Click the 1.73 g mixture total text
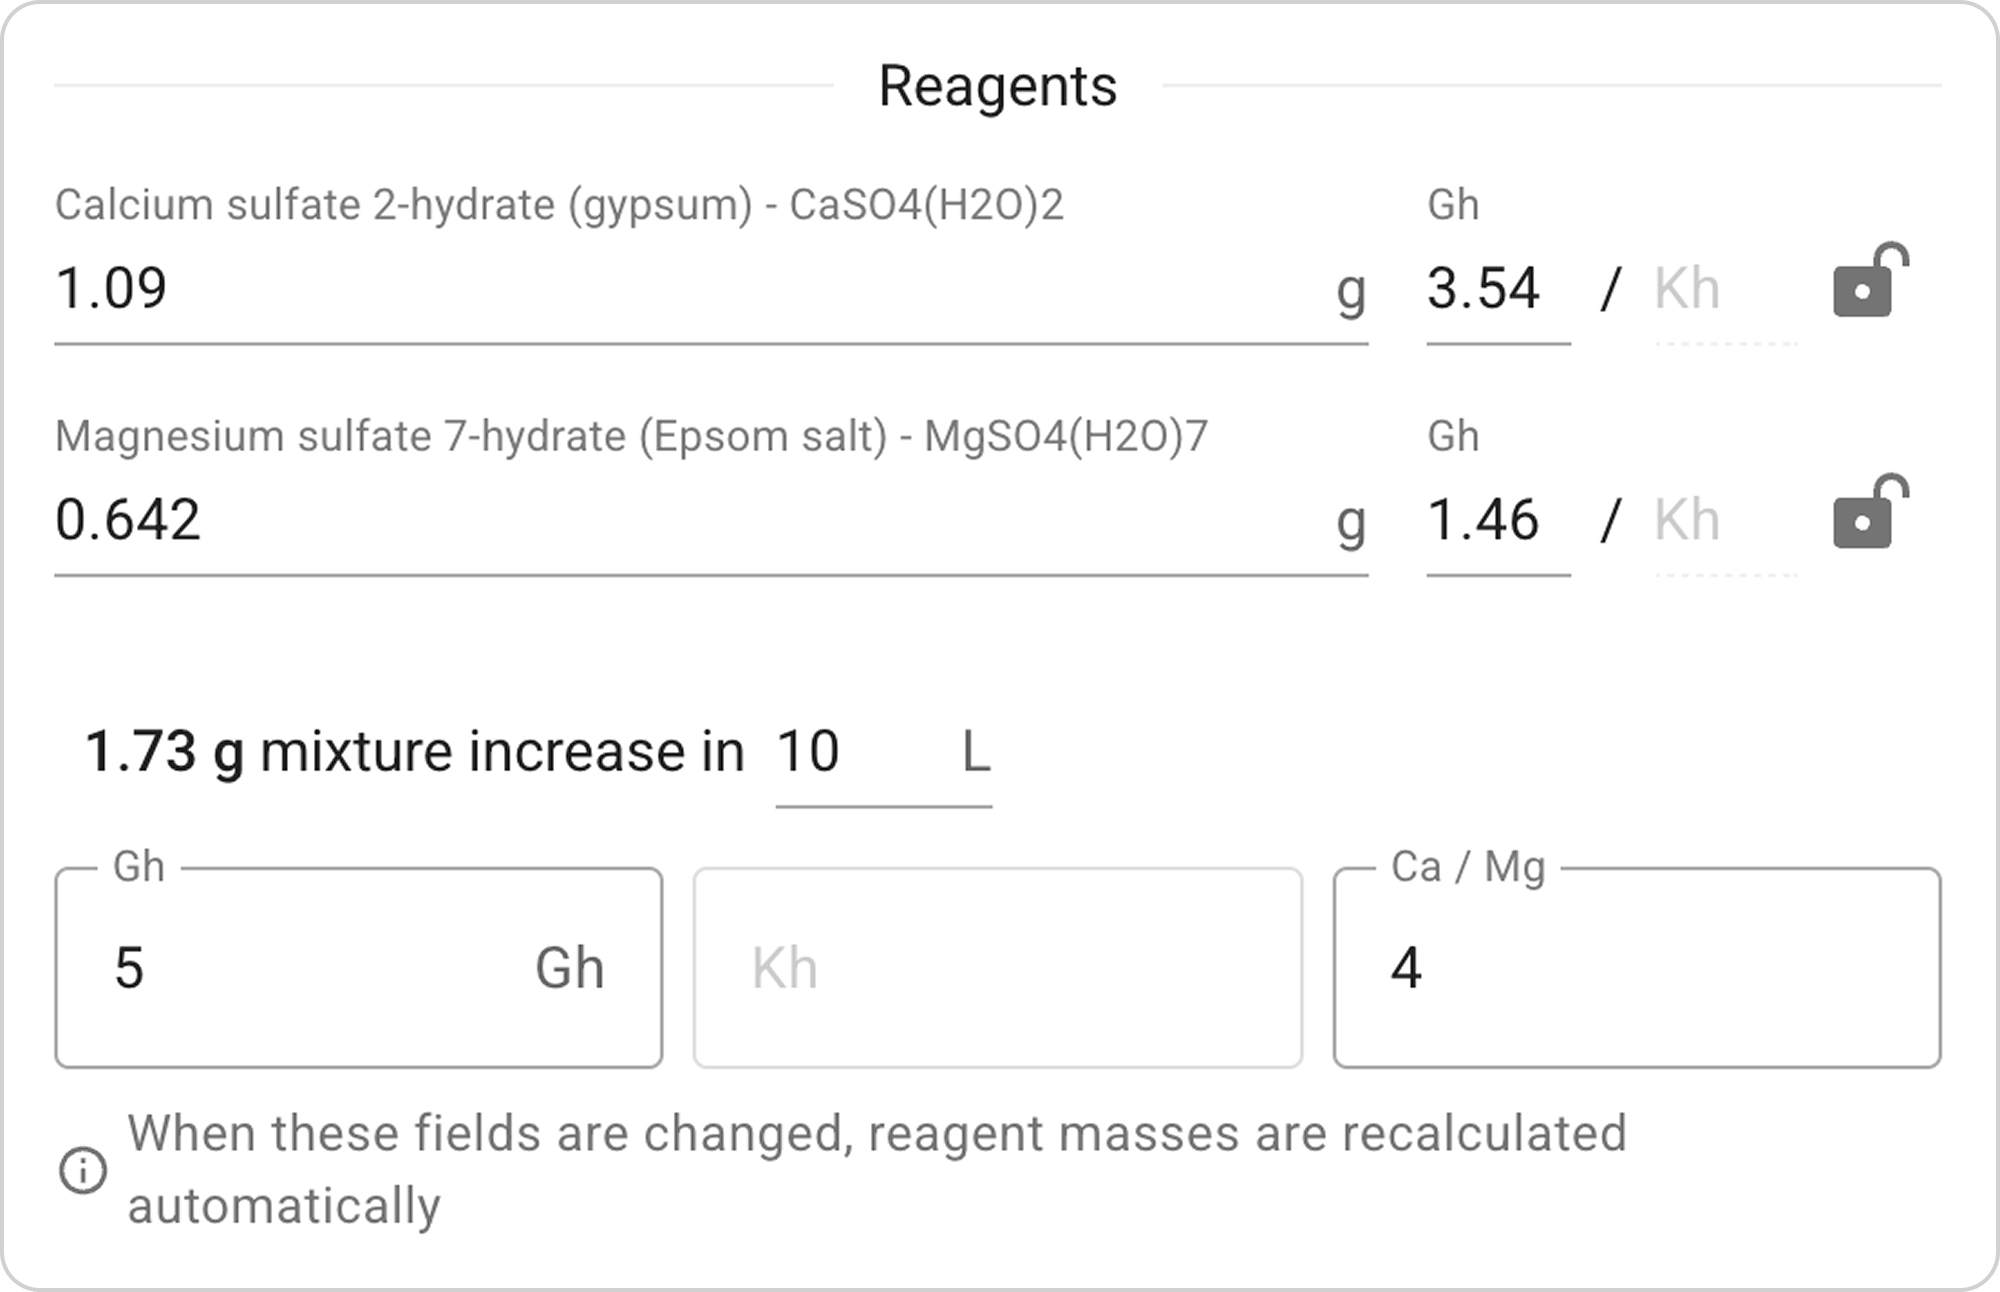The image size is (2000, 1292). [x=165, y=752]
